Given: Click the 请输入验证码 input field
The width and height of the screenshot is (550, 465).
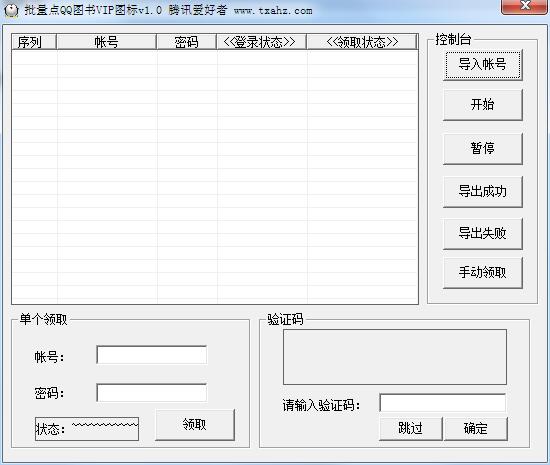Looking at the screenshot, I should point(443,403).
